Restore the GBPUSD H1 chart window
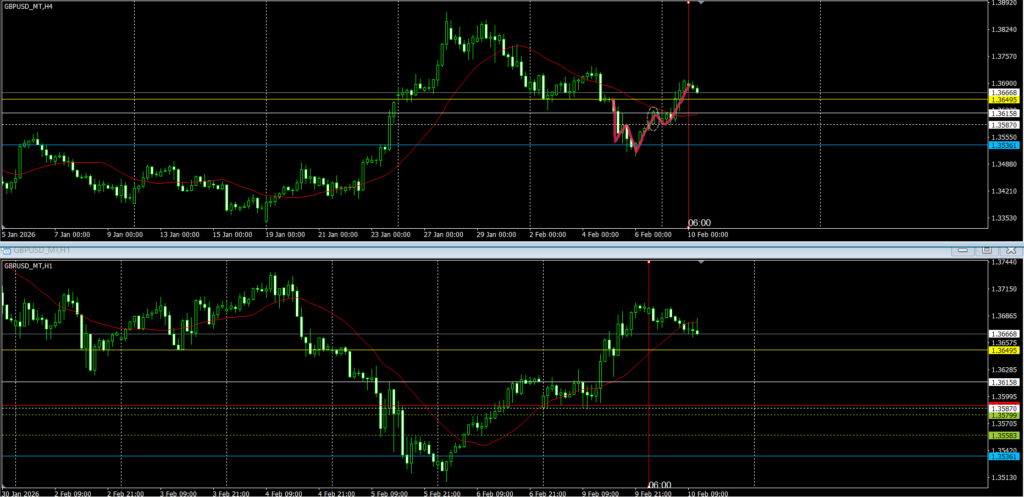1024x497 pixels. coord(985,249)
